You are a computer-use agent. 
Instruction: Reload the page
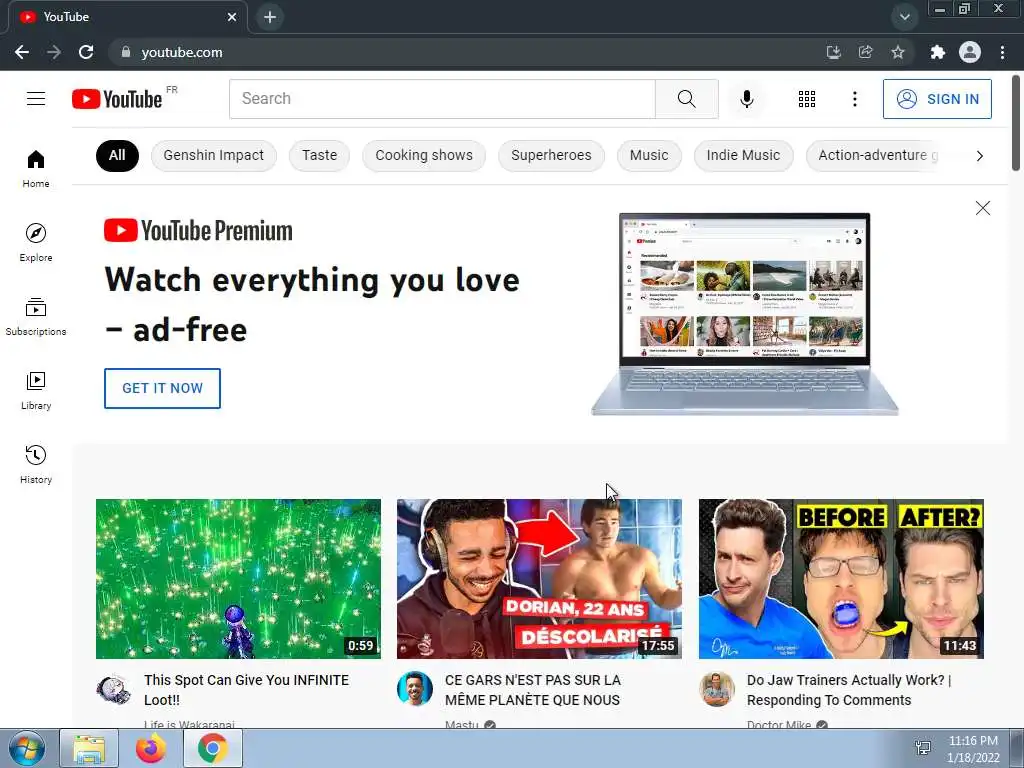(86, 52)
